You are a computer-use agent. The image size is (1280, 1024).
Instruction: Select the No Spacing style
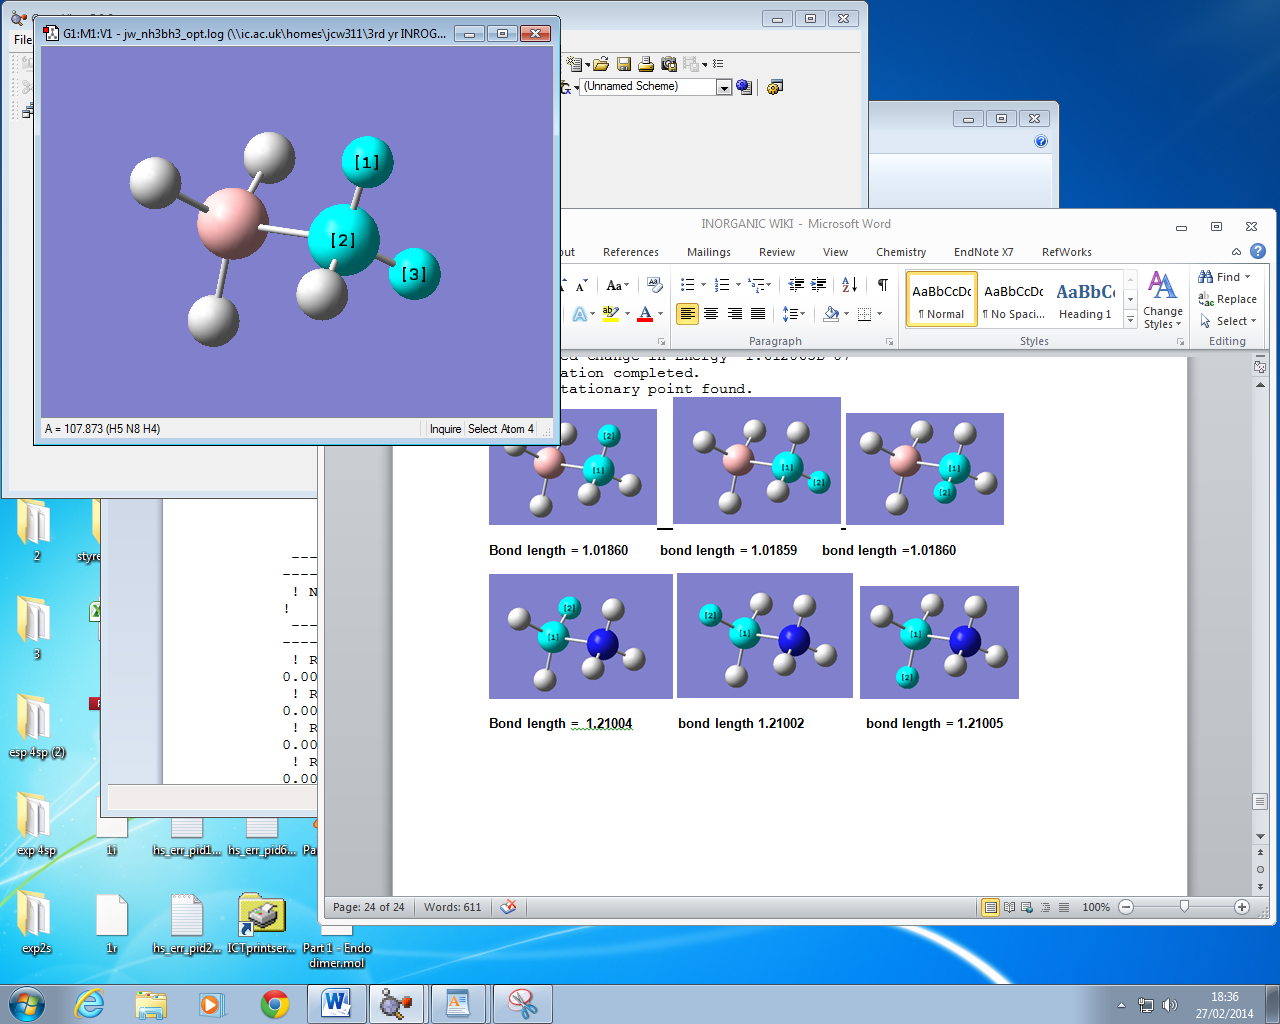click(x=1014, y=300)
